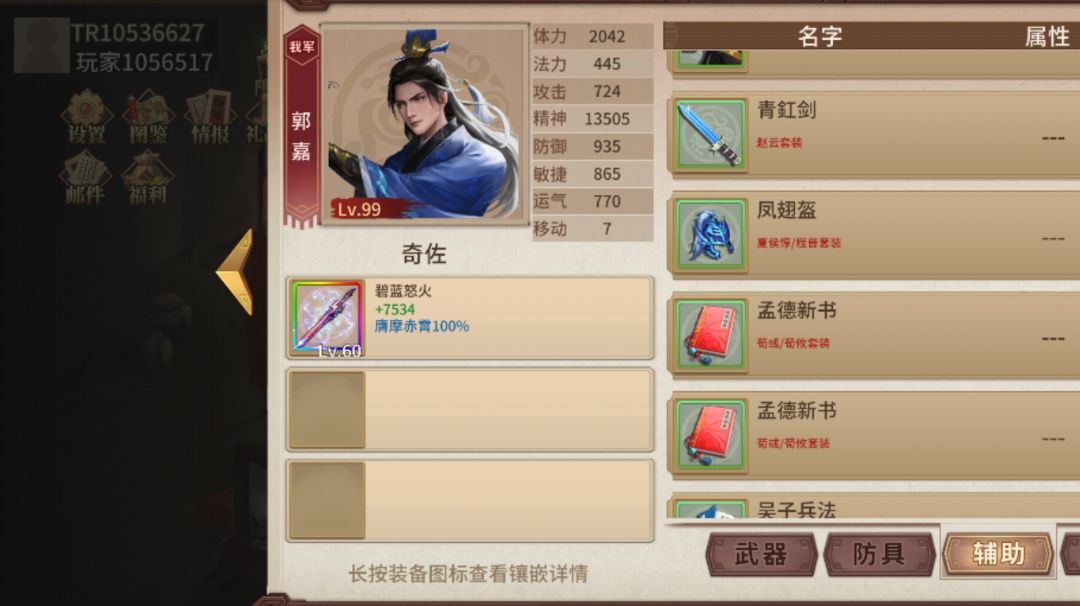The image size is (1080, 606).
Task: Select the 青釭剑 sword icon
Action: click(710, 134)
